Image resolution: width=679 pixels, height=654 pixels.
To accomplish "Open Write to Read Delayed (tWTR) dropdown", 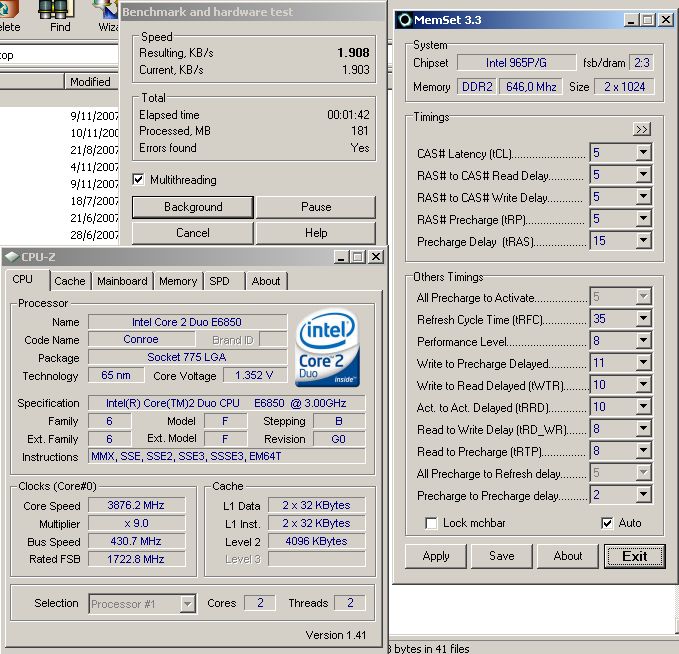I will pos(643,385).
